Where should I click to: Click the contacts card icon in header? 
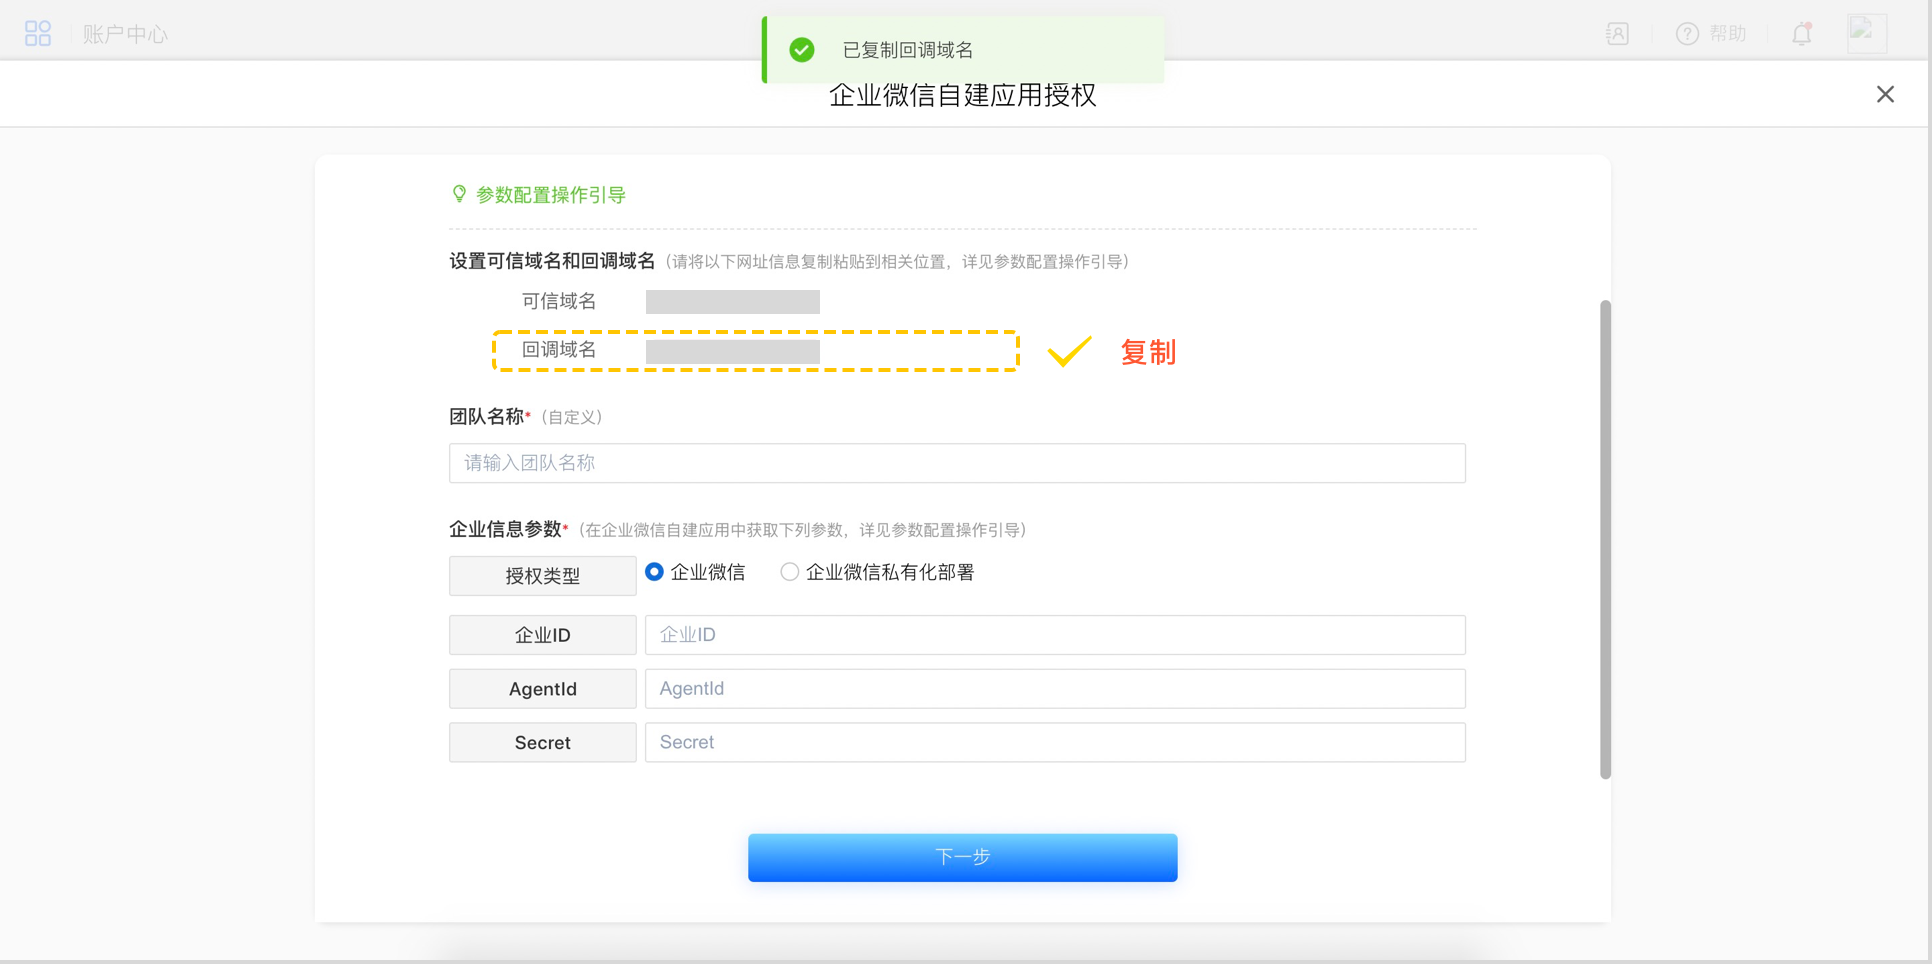tap(1617, 34)
